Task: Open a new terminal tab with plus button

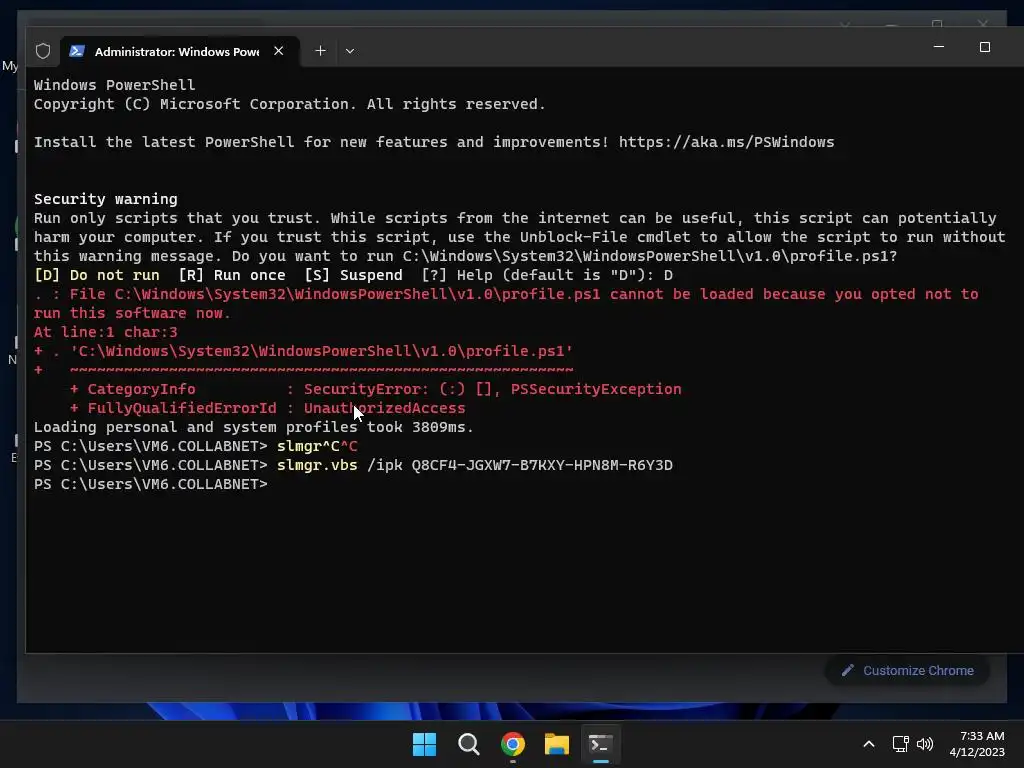Action: click(321, 51)
